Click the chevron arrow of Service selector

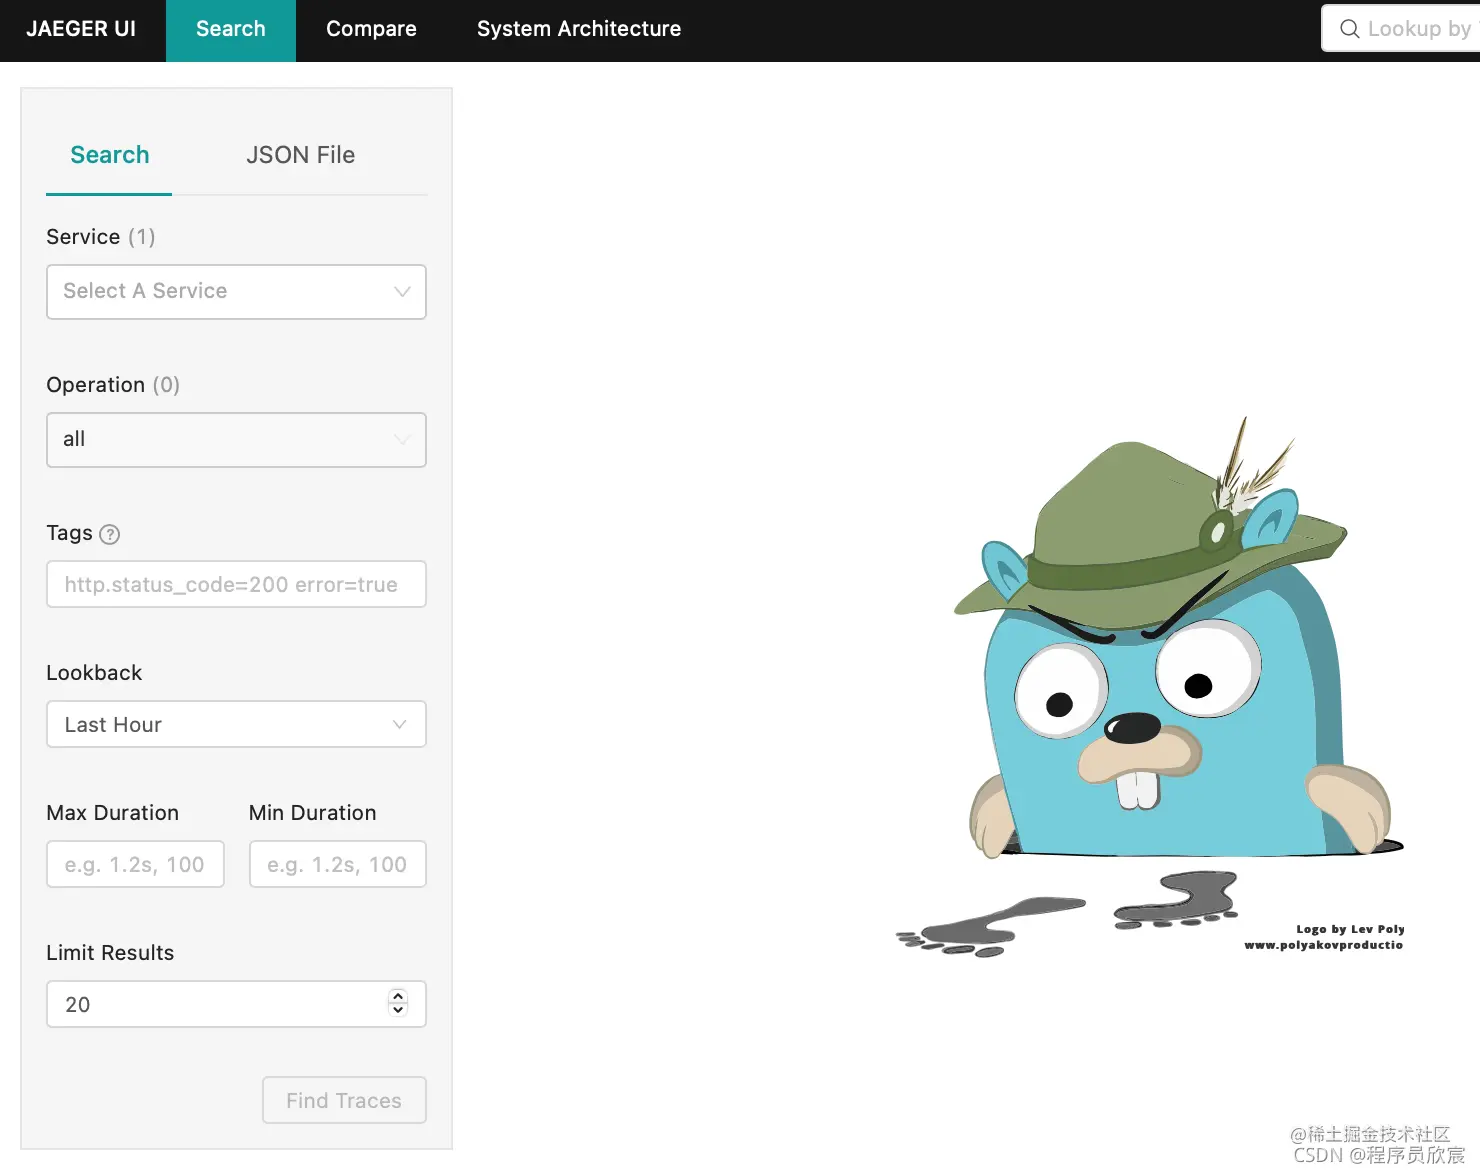click(x=402, y=292)
